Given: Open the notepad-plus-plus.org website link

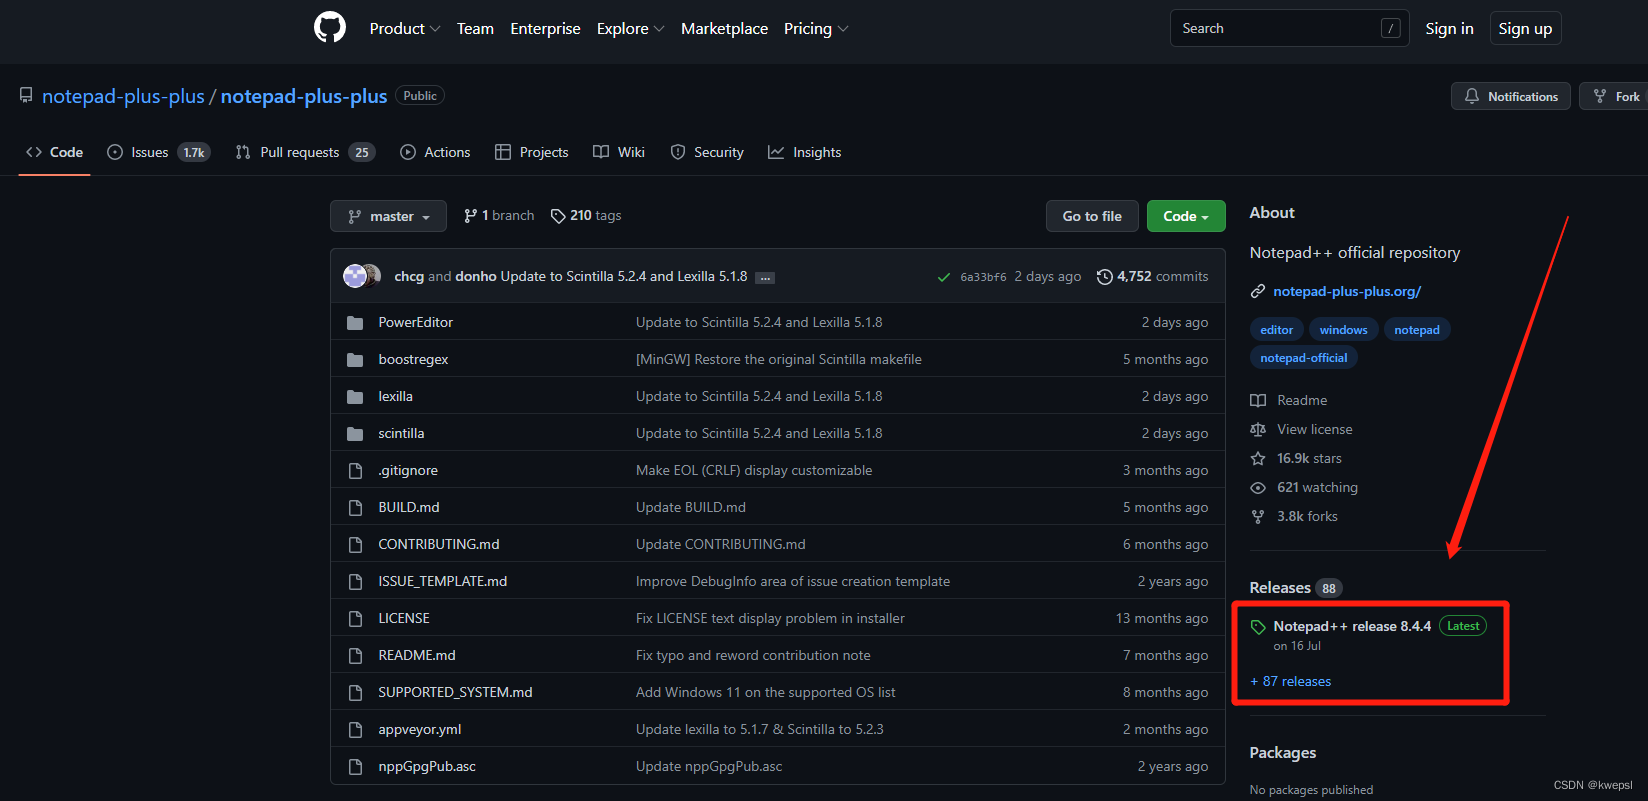Looking at the screenshot, I should point(1347,291).
